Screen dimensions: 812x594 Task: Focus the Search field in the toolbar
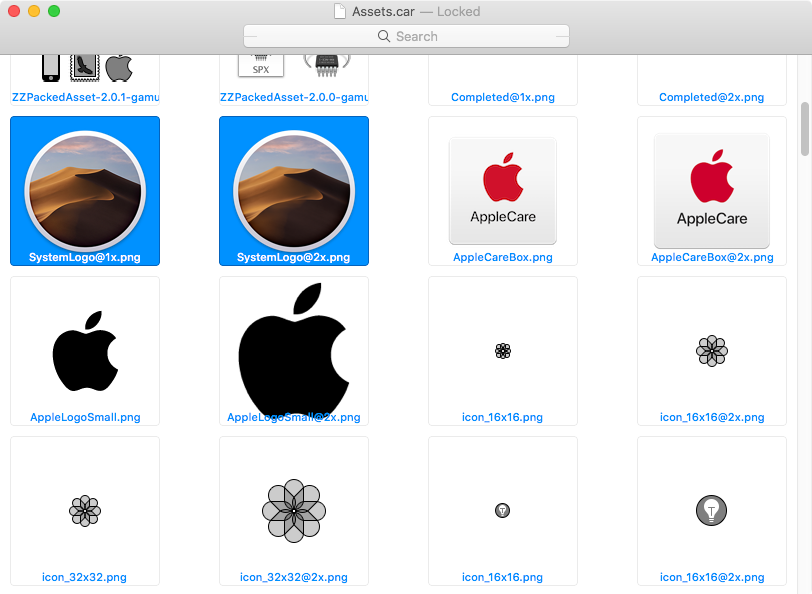point(407,36)
